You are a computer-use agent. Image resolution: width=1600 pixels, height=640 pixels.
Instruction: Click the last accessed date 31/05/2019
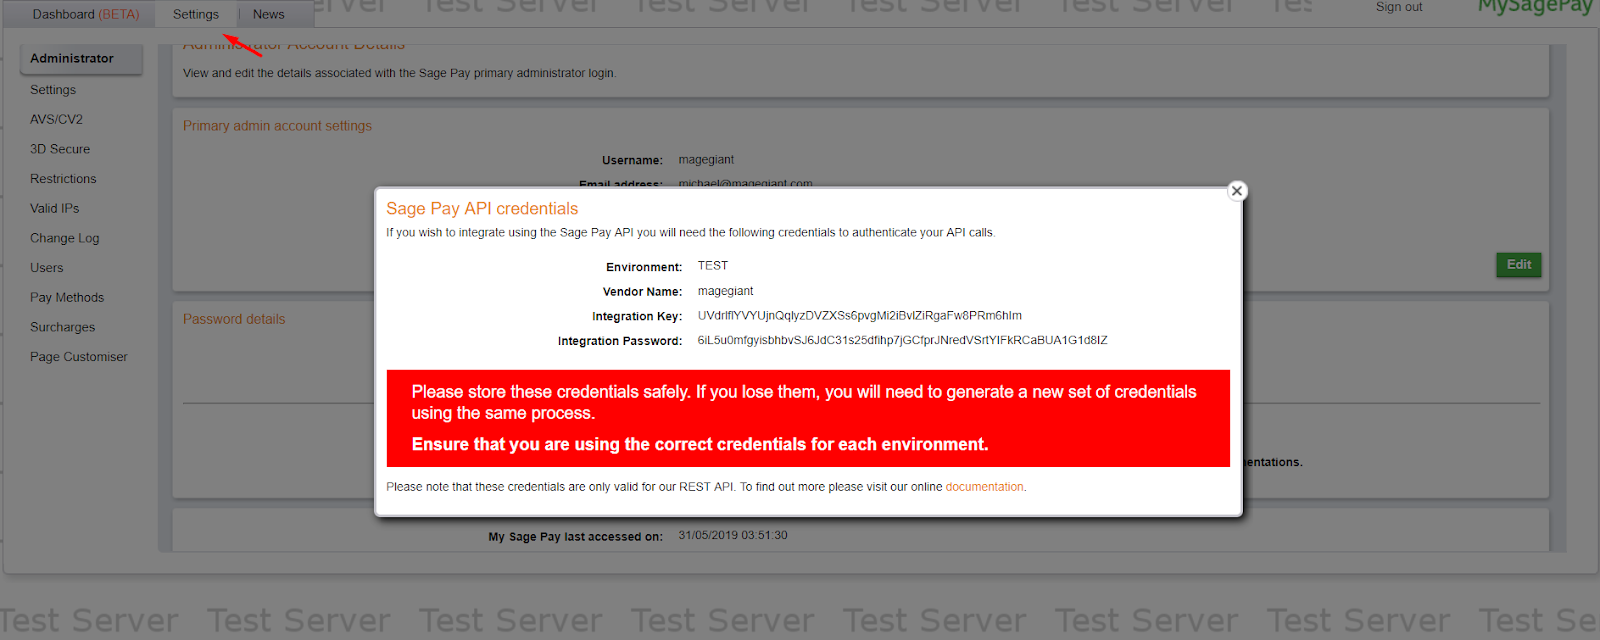(733, 536)
